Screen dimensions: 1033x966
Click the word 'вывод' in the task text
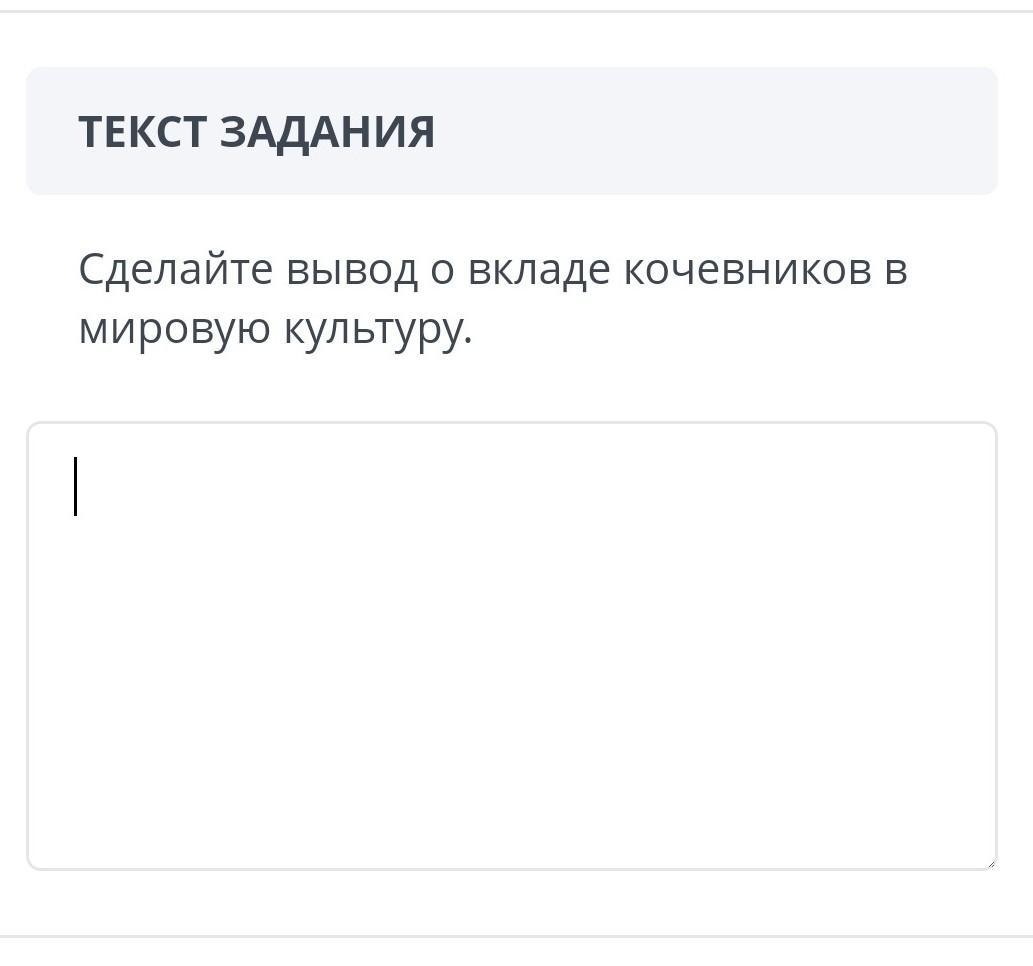(352, 271)
